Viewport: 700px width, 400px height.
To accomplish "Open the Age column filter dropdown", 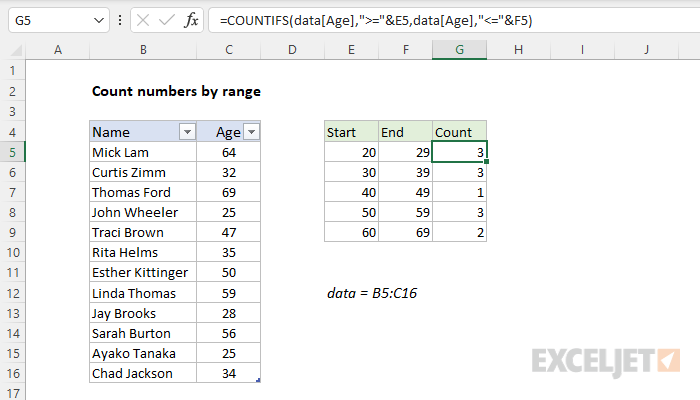I will tap(251, 132).
